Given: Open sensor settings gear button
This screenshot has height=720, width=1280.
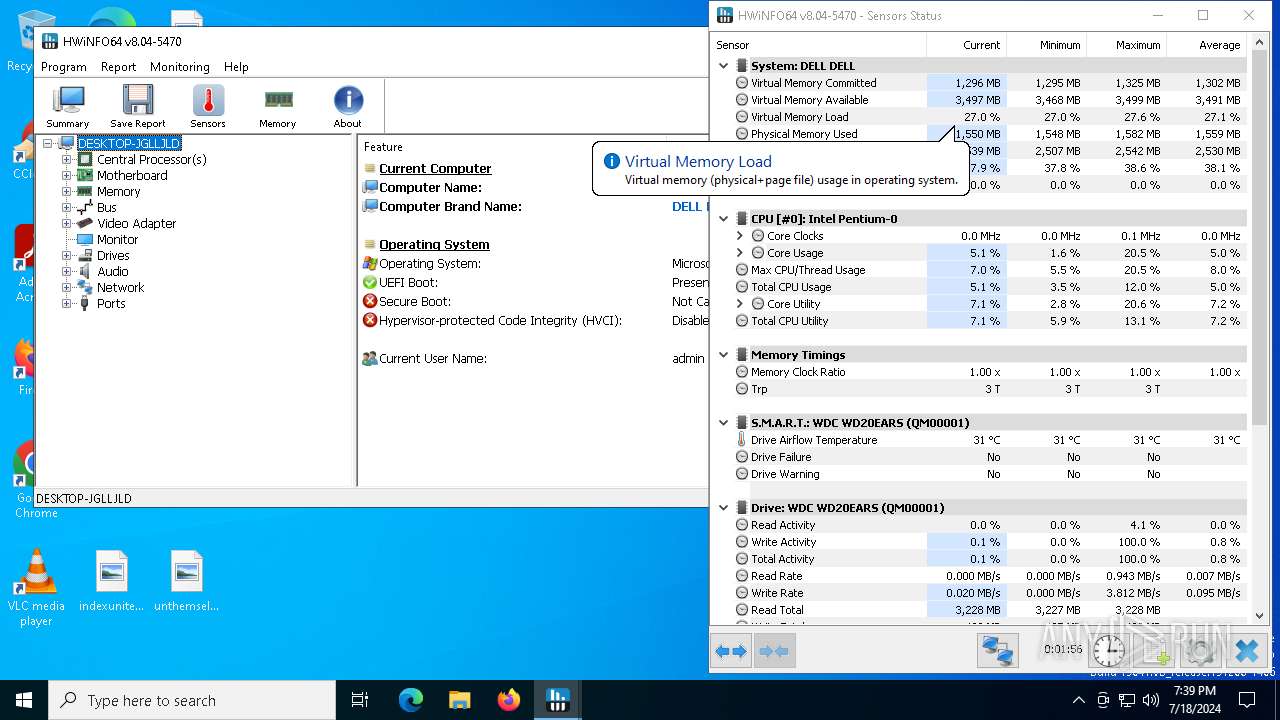Looking at the screenshot, I should pos(1201,651).
